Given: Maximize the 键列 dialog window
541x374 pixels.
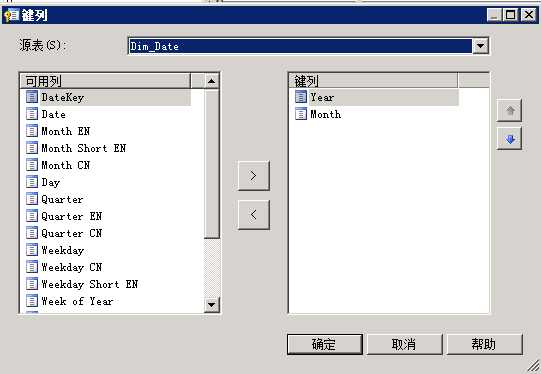Looking at the screenshot, I should pyautogui.click(x=510, y=15).
